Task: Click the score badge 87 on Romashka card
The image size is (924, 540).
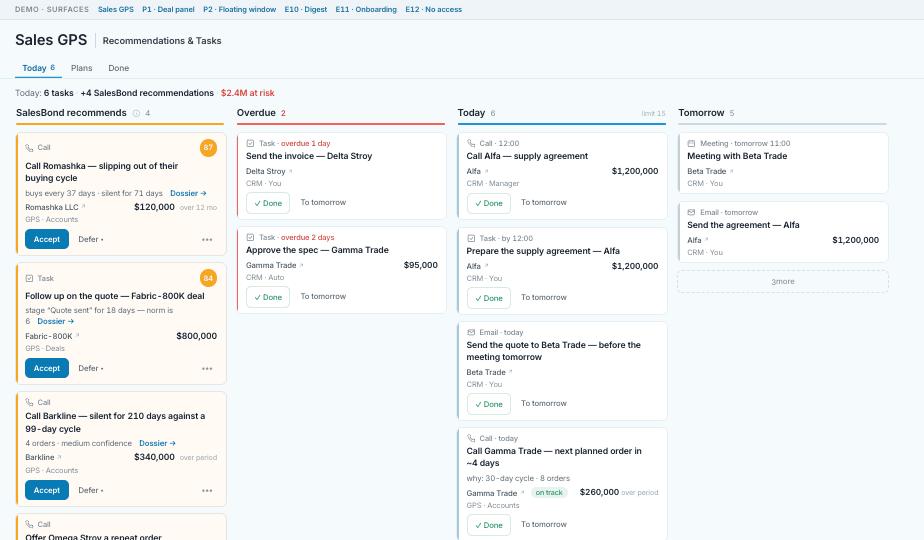Action: [x=208, y=147]
